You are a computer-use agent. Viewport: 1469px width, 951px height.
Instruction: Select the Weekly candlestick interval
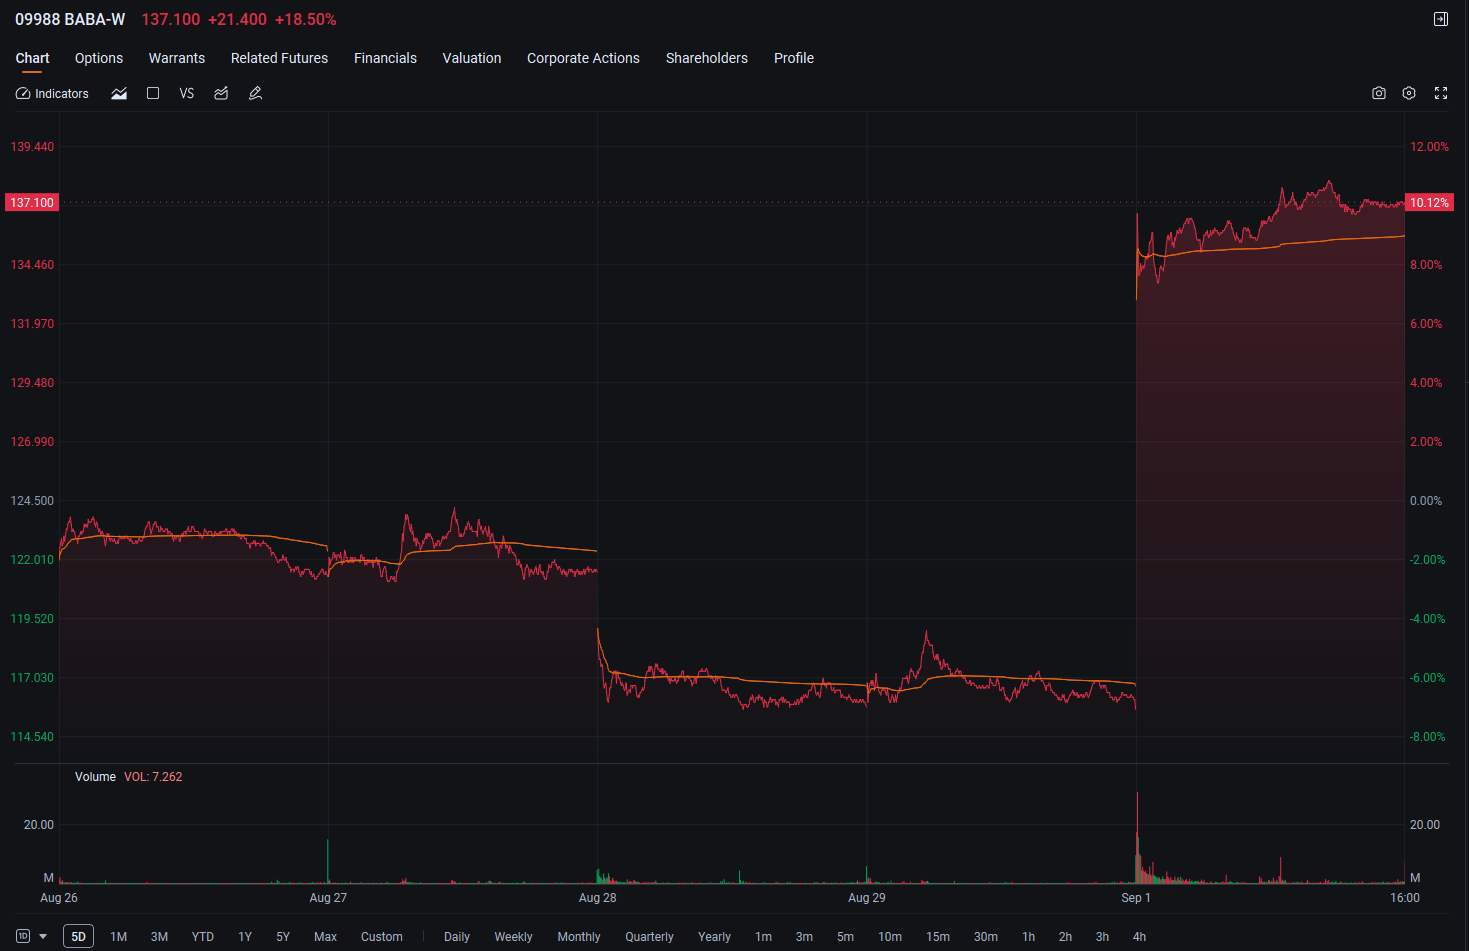pos(513,937)
